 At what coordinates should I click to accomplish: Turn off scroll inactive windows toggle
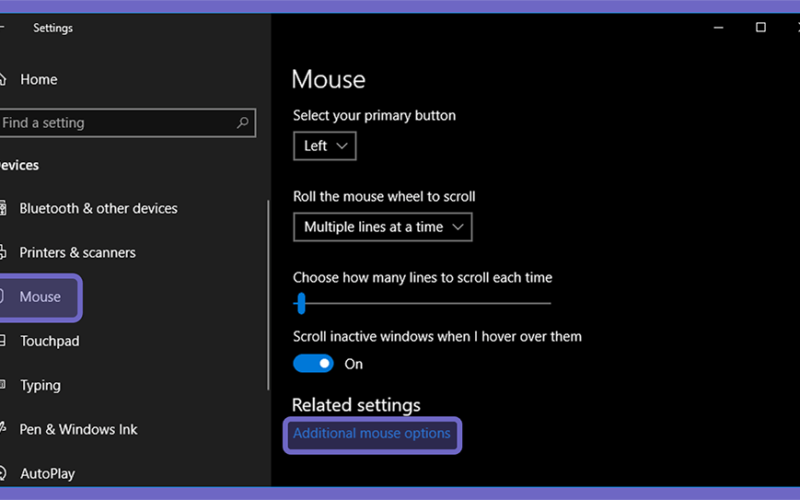click(313, 364)
